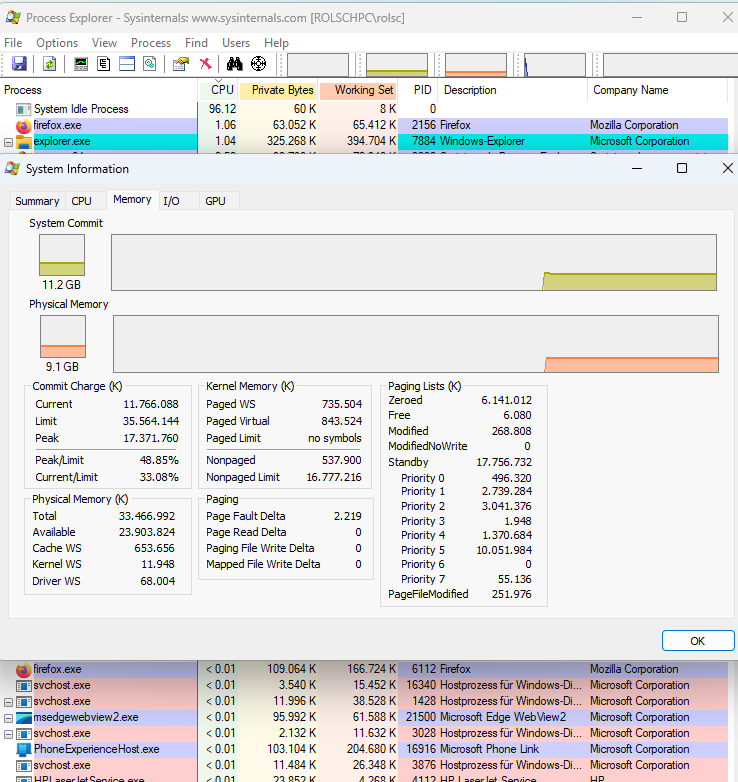Click the red X Kill Process icon
This screenshot has height=782, width=738.
click(205, 64)
